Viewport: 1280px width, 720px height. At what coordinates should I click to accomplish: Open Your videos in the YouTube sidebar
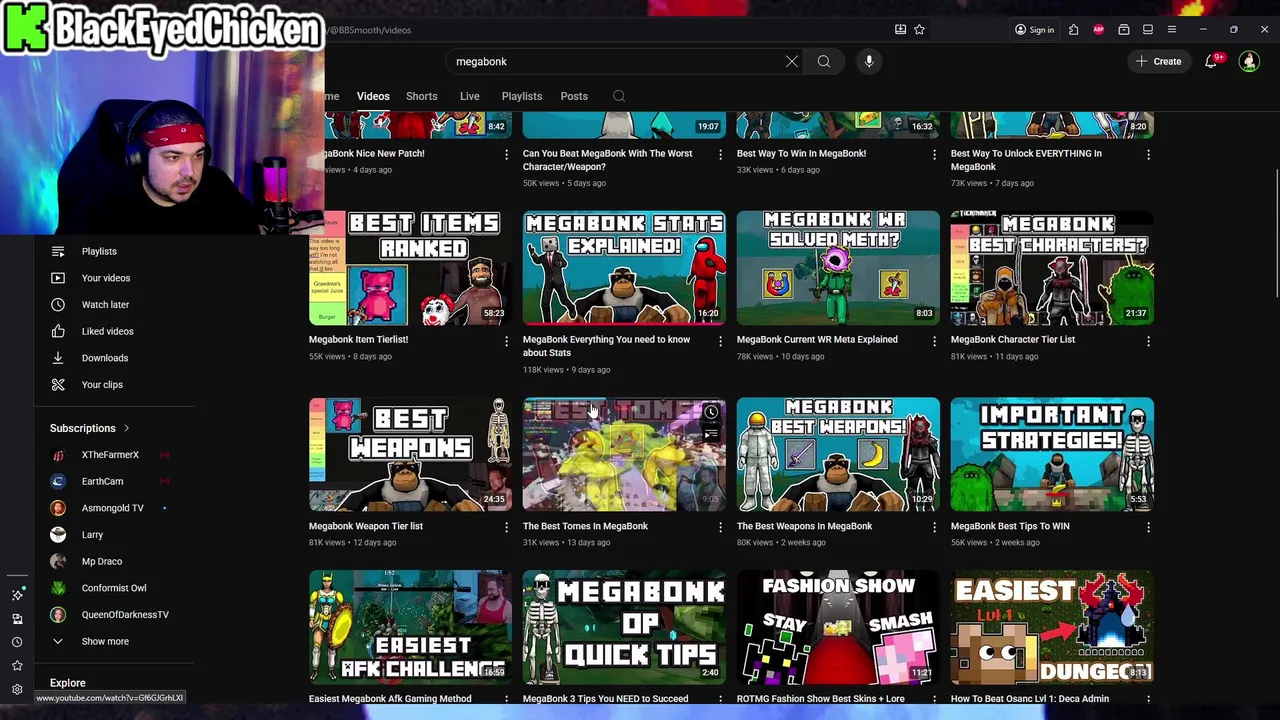106,278
